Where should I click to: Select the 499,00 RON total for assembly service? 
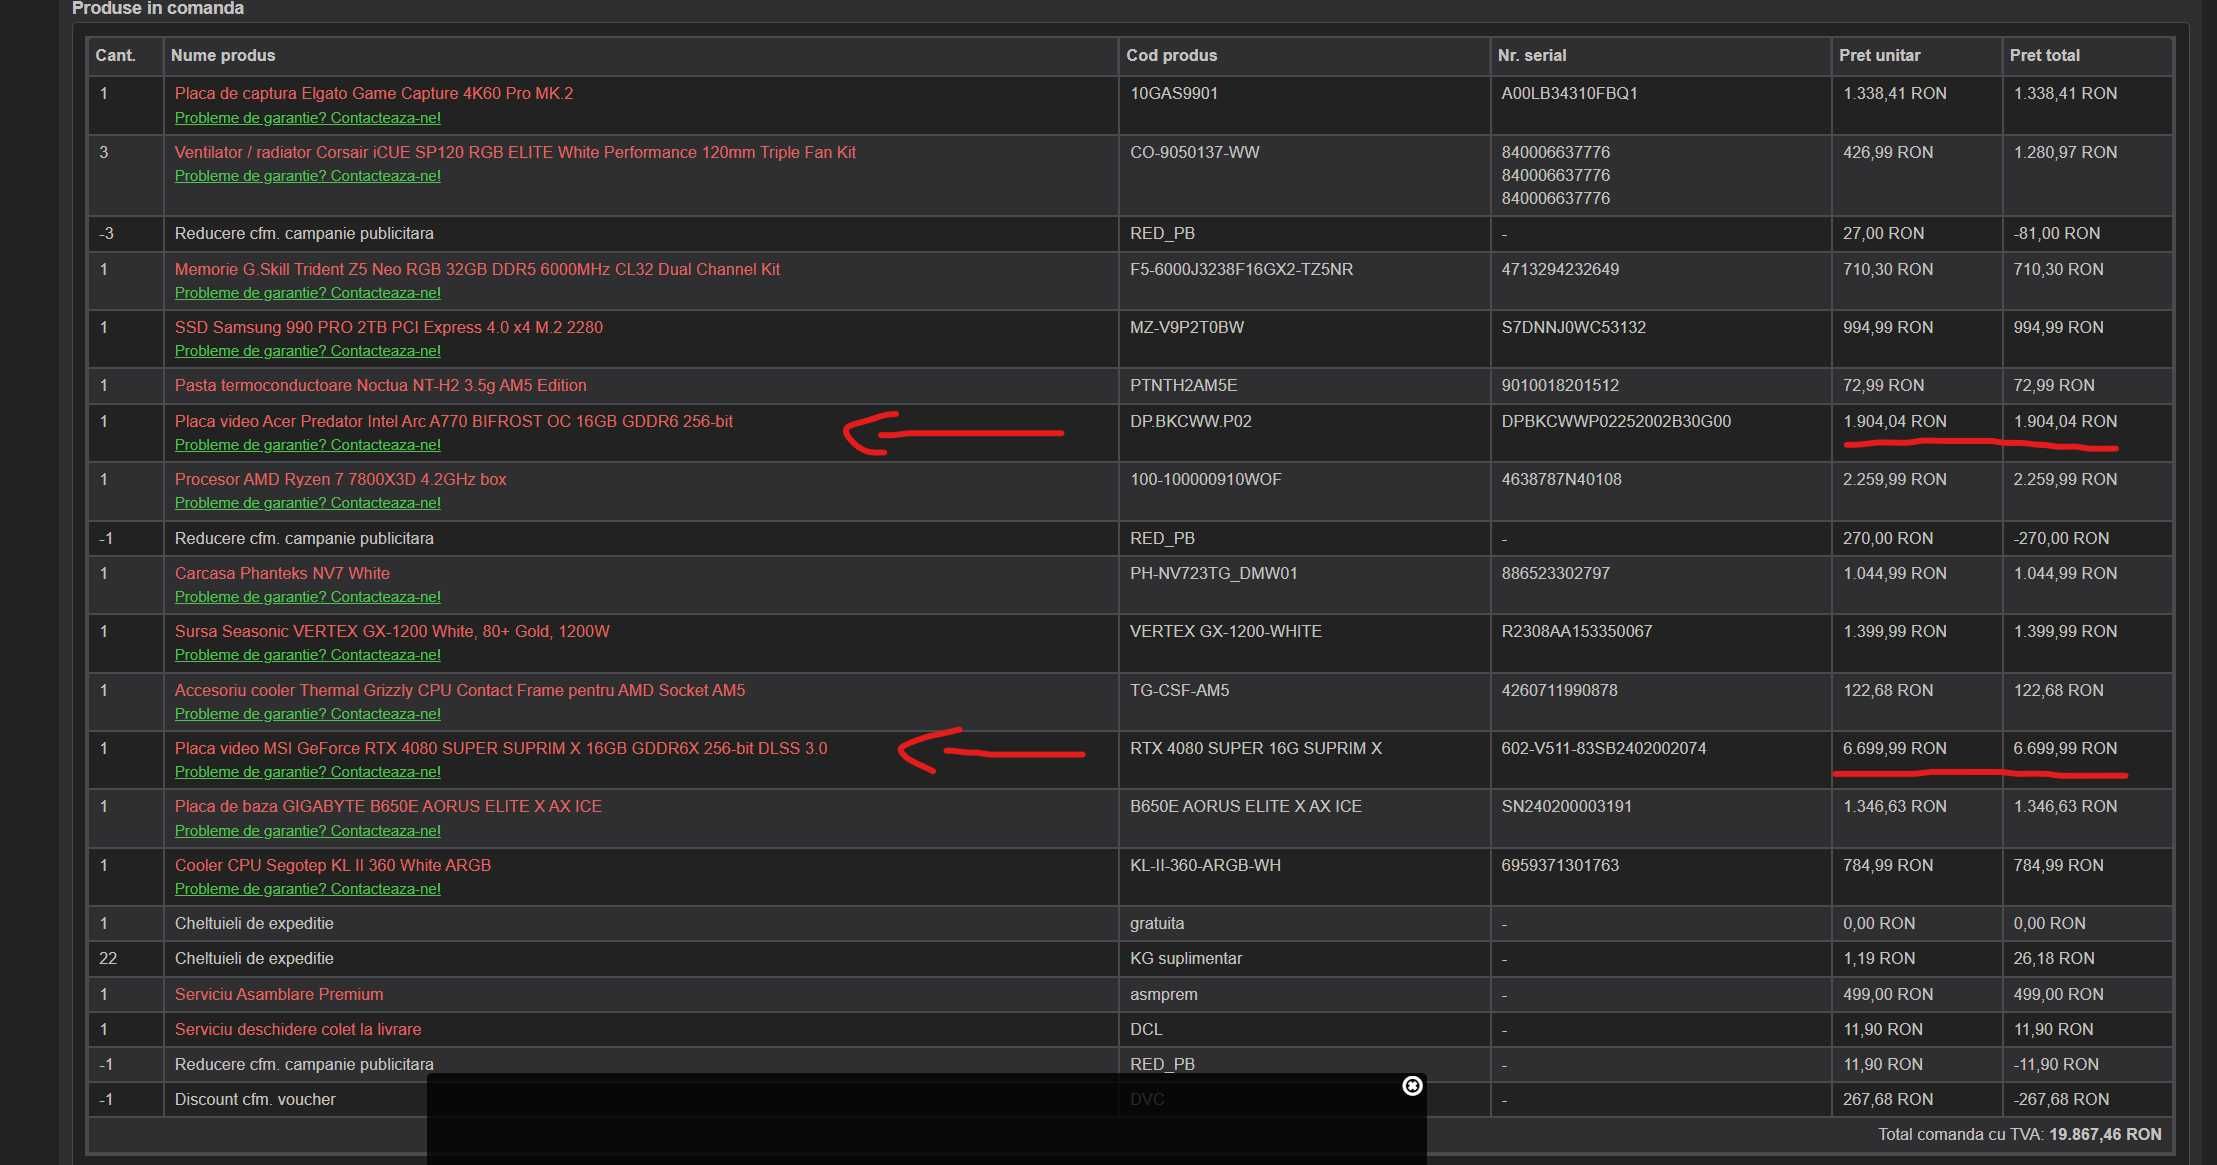point(2059,995)
